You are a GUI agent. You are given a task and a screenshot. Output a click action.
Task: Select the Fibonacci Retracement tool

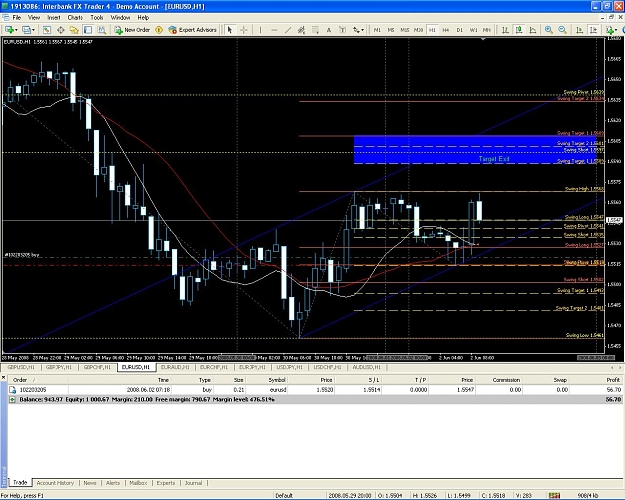click(x=315, y=30)
